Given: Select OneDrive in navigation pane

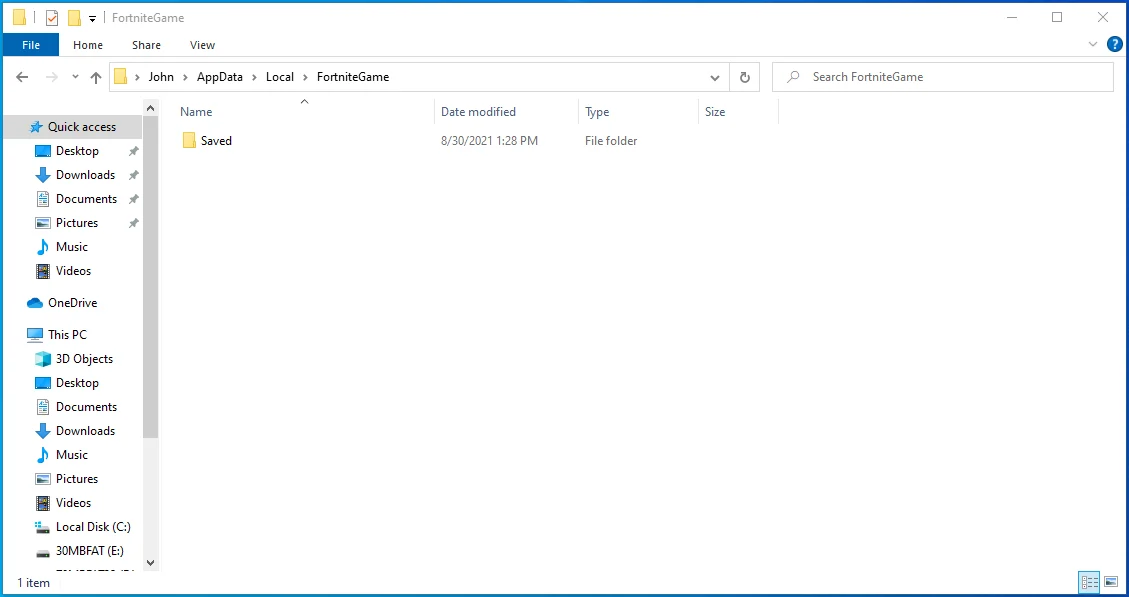Looking at the screenshot, I should (x=72, y=302).
